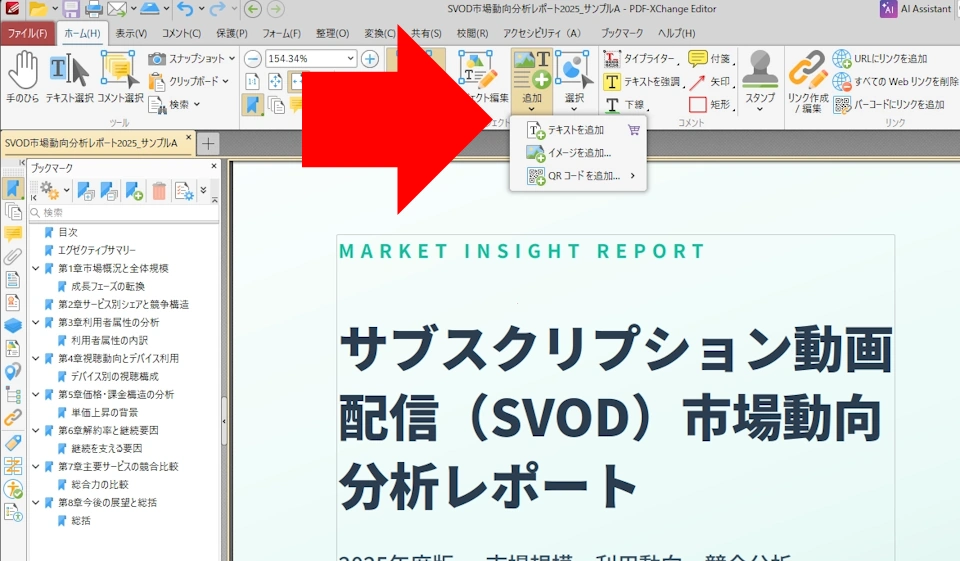The height and width of the screenshot is (561, 960).
Task: Open the zoom level 154.34% combo box
Action: (310, 59)
